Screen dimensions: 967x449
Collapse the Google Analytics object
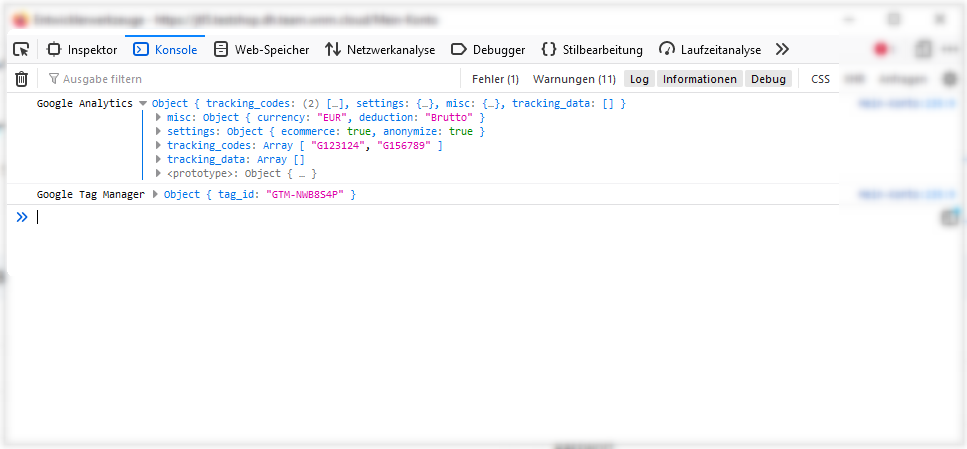pos(143,104)
